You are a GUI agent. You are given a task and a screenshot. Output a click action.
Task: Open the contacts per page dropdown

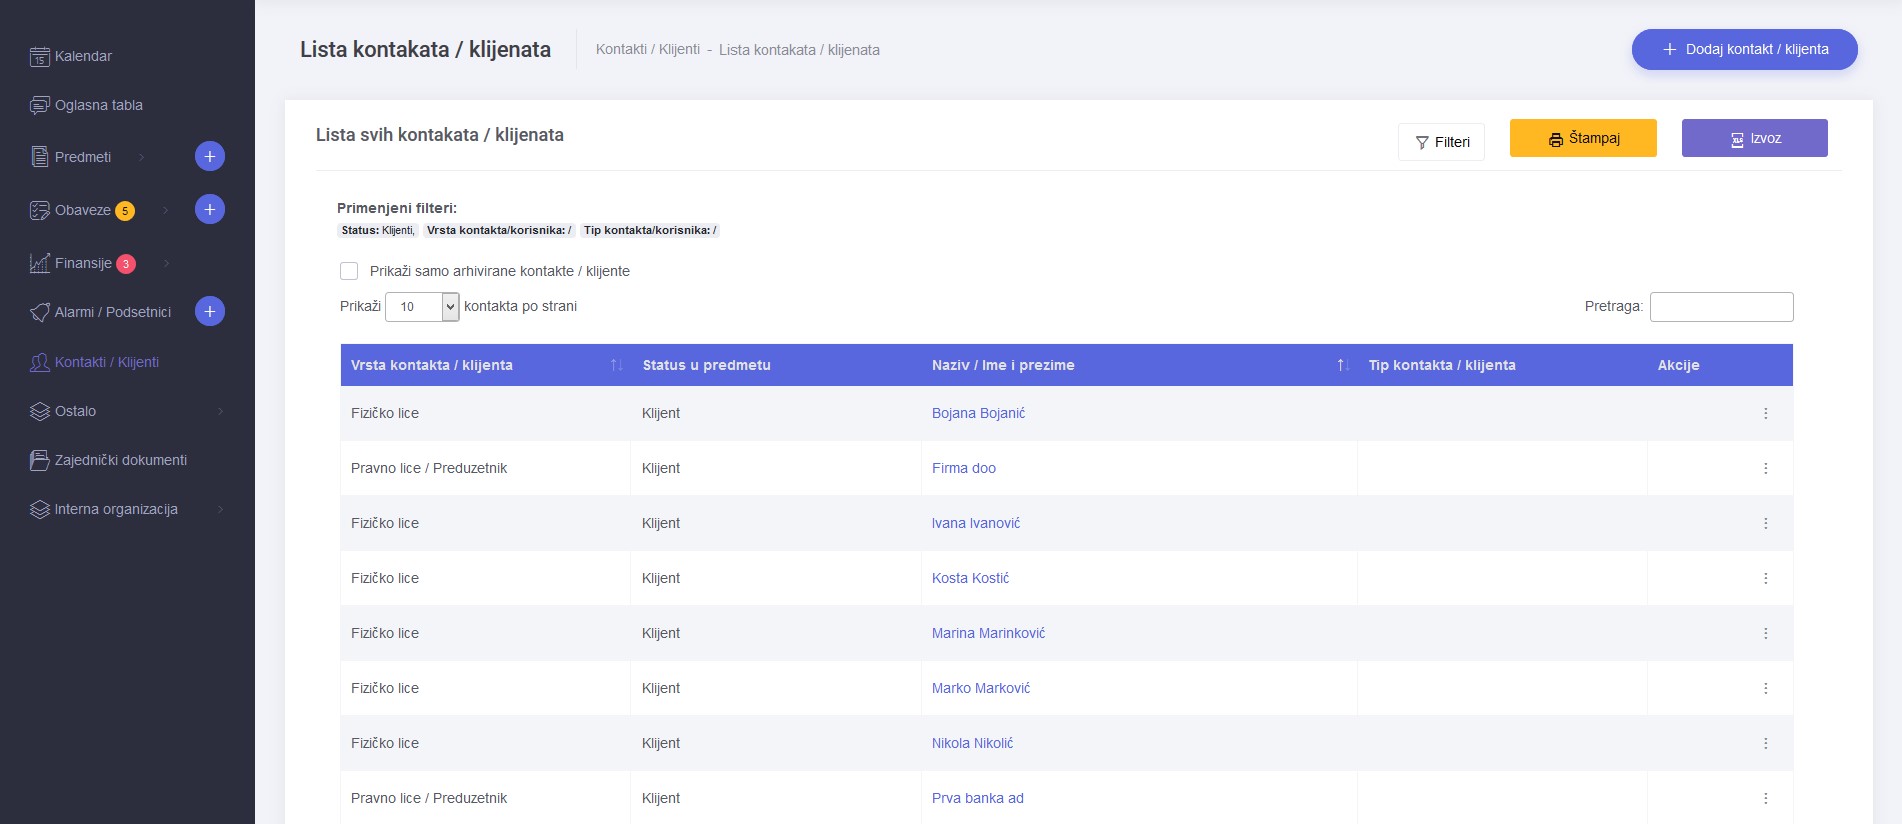coord(422,307)
